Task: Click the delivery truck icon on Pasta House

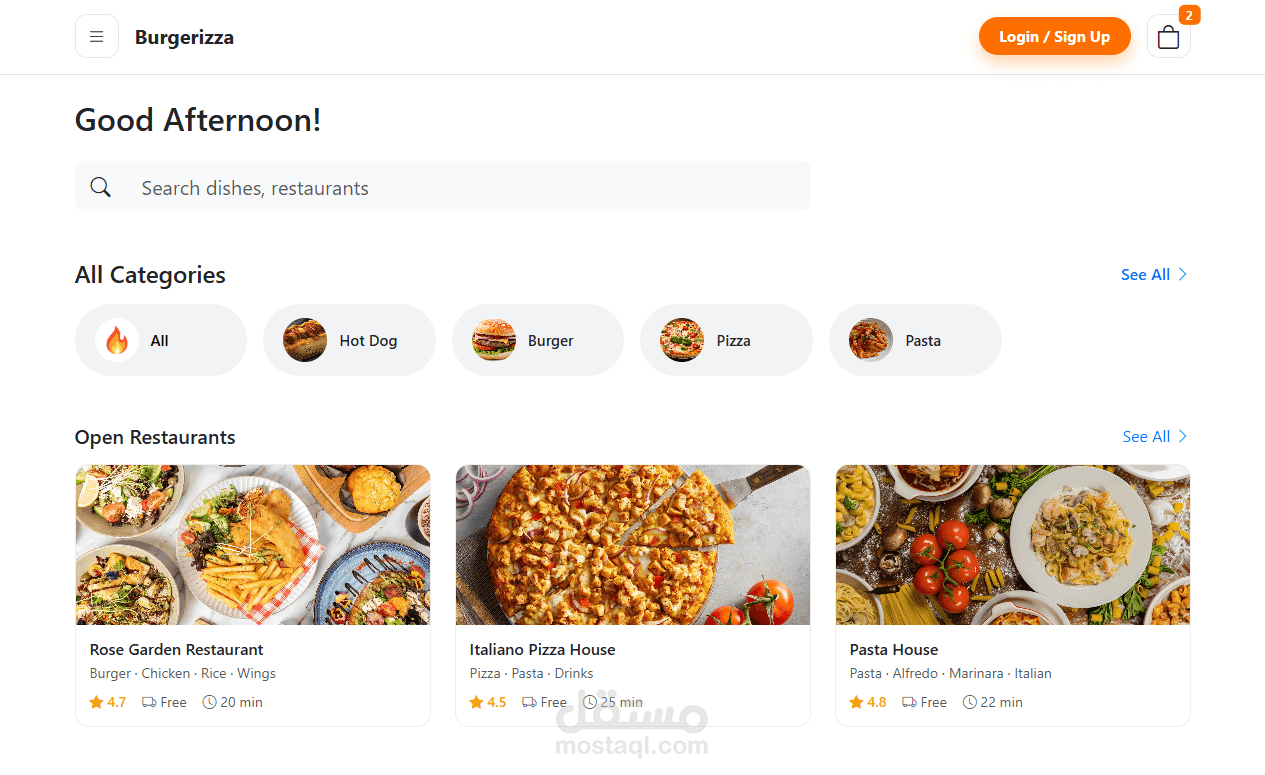Action: click(x=909, y=702)
